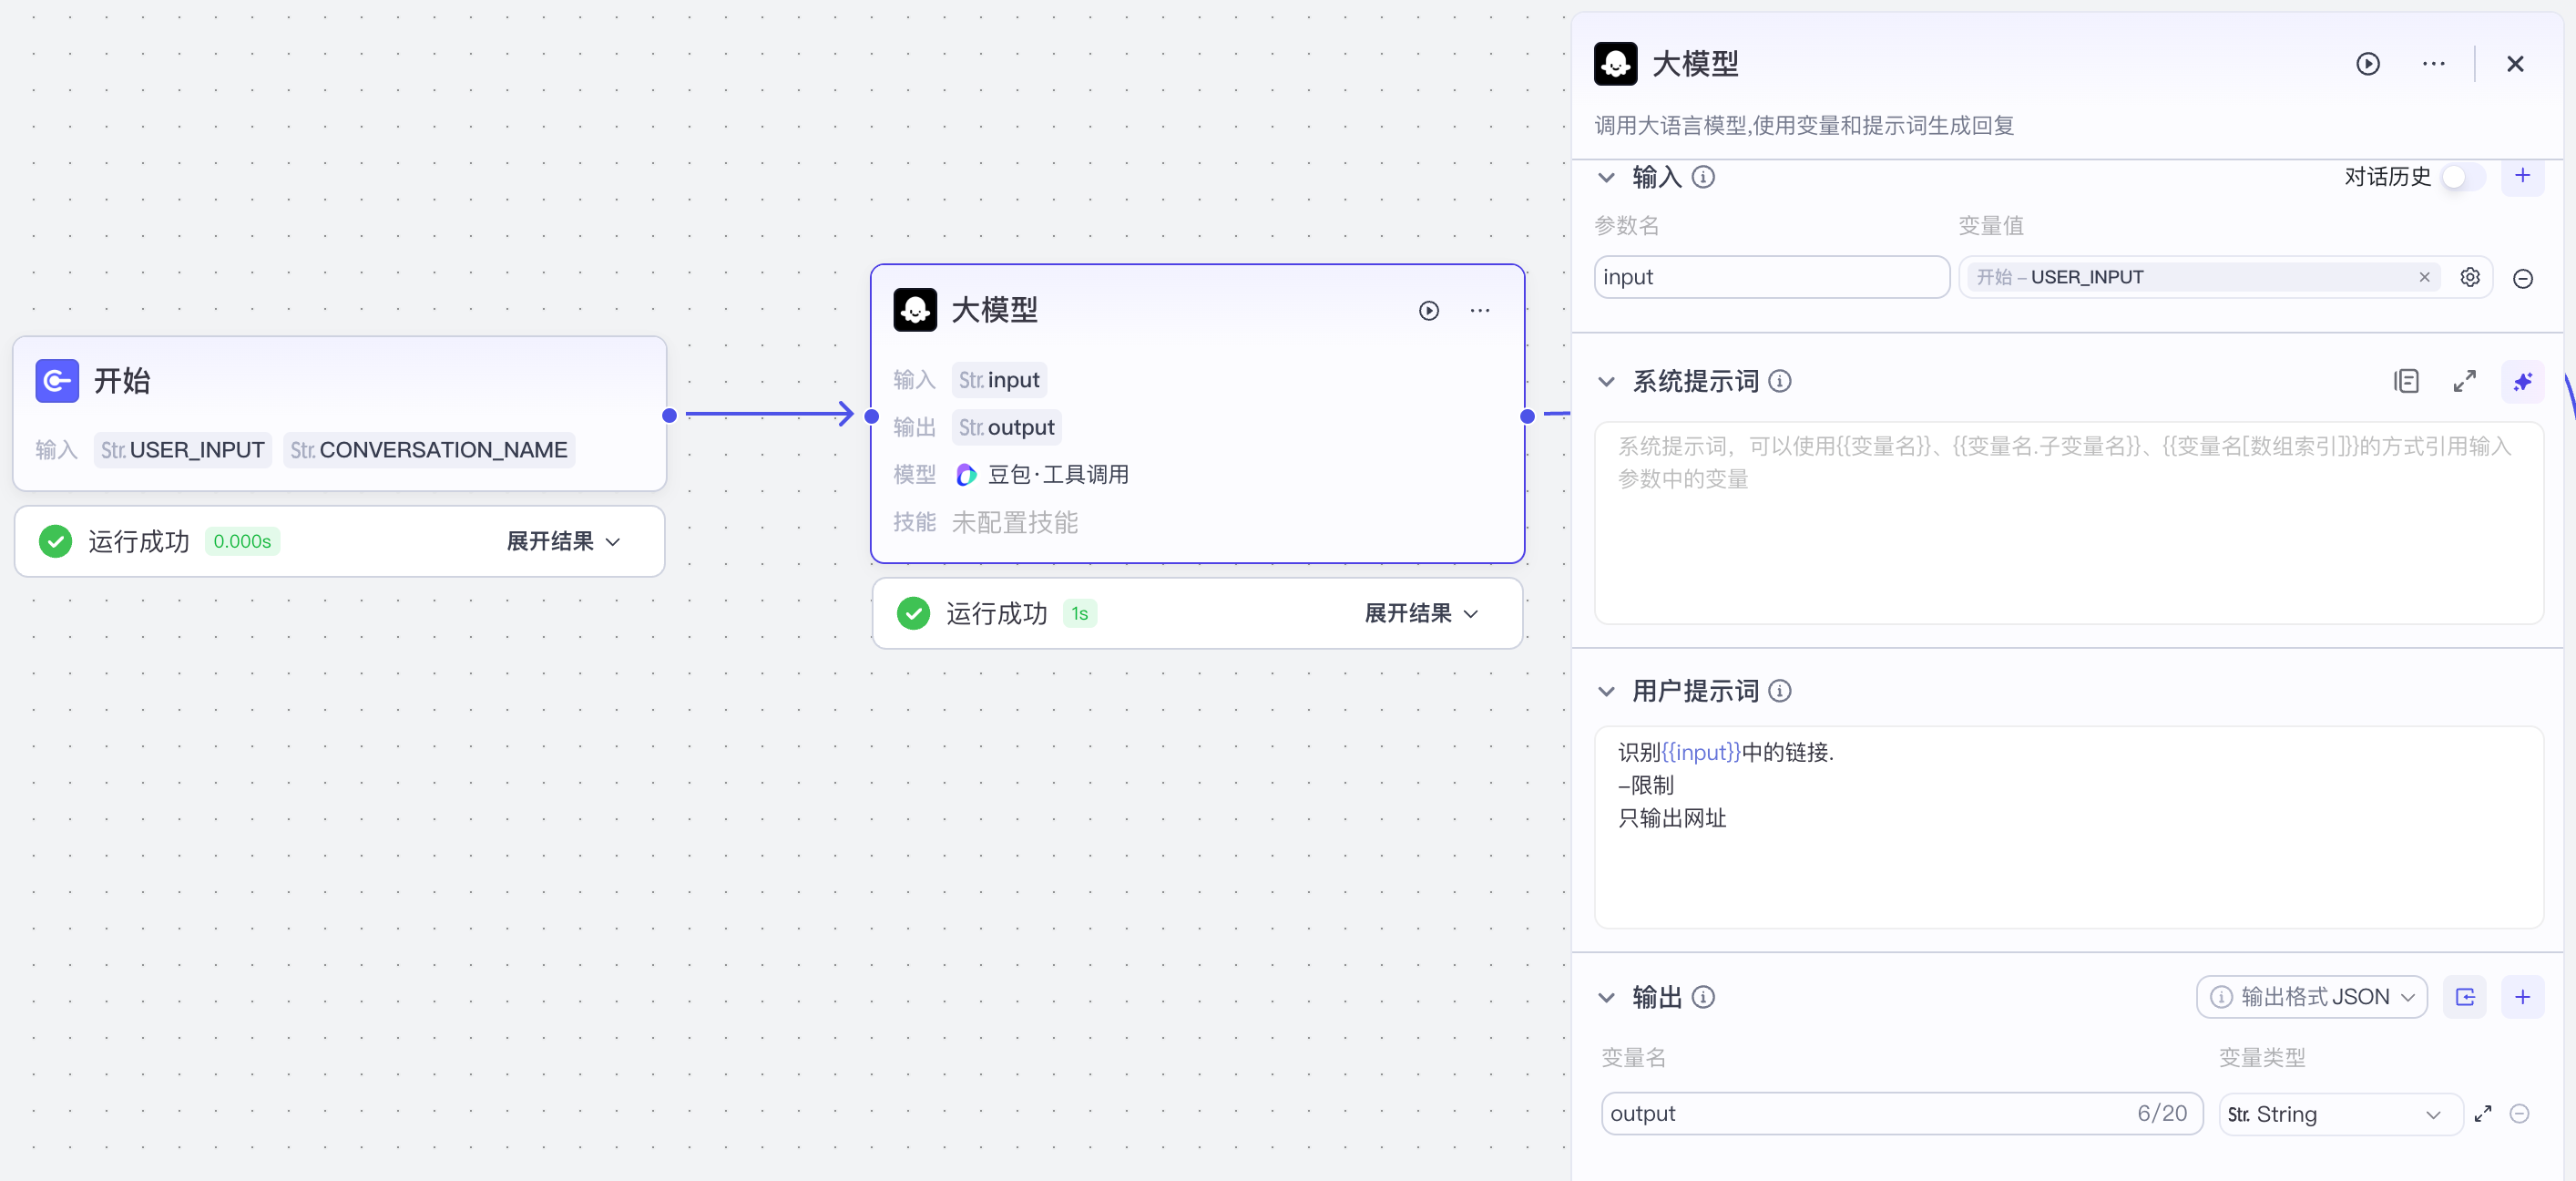Screen dimensions: 2576x1181
Task: Expand the system prompt editor to fullscreen
Action: 2464,381
